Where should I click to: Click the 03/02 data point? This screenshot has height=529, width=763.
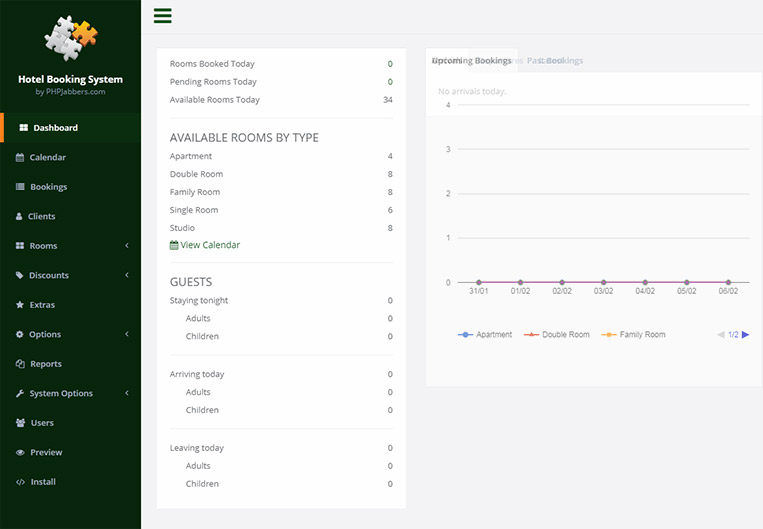click(603, 282)
